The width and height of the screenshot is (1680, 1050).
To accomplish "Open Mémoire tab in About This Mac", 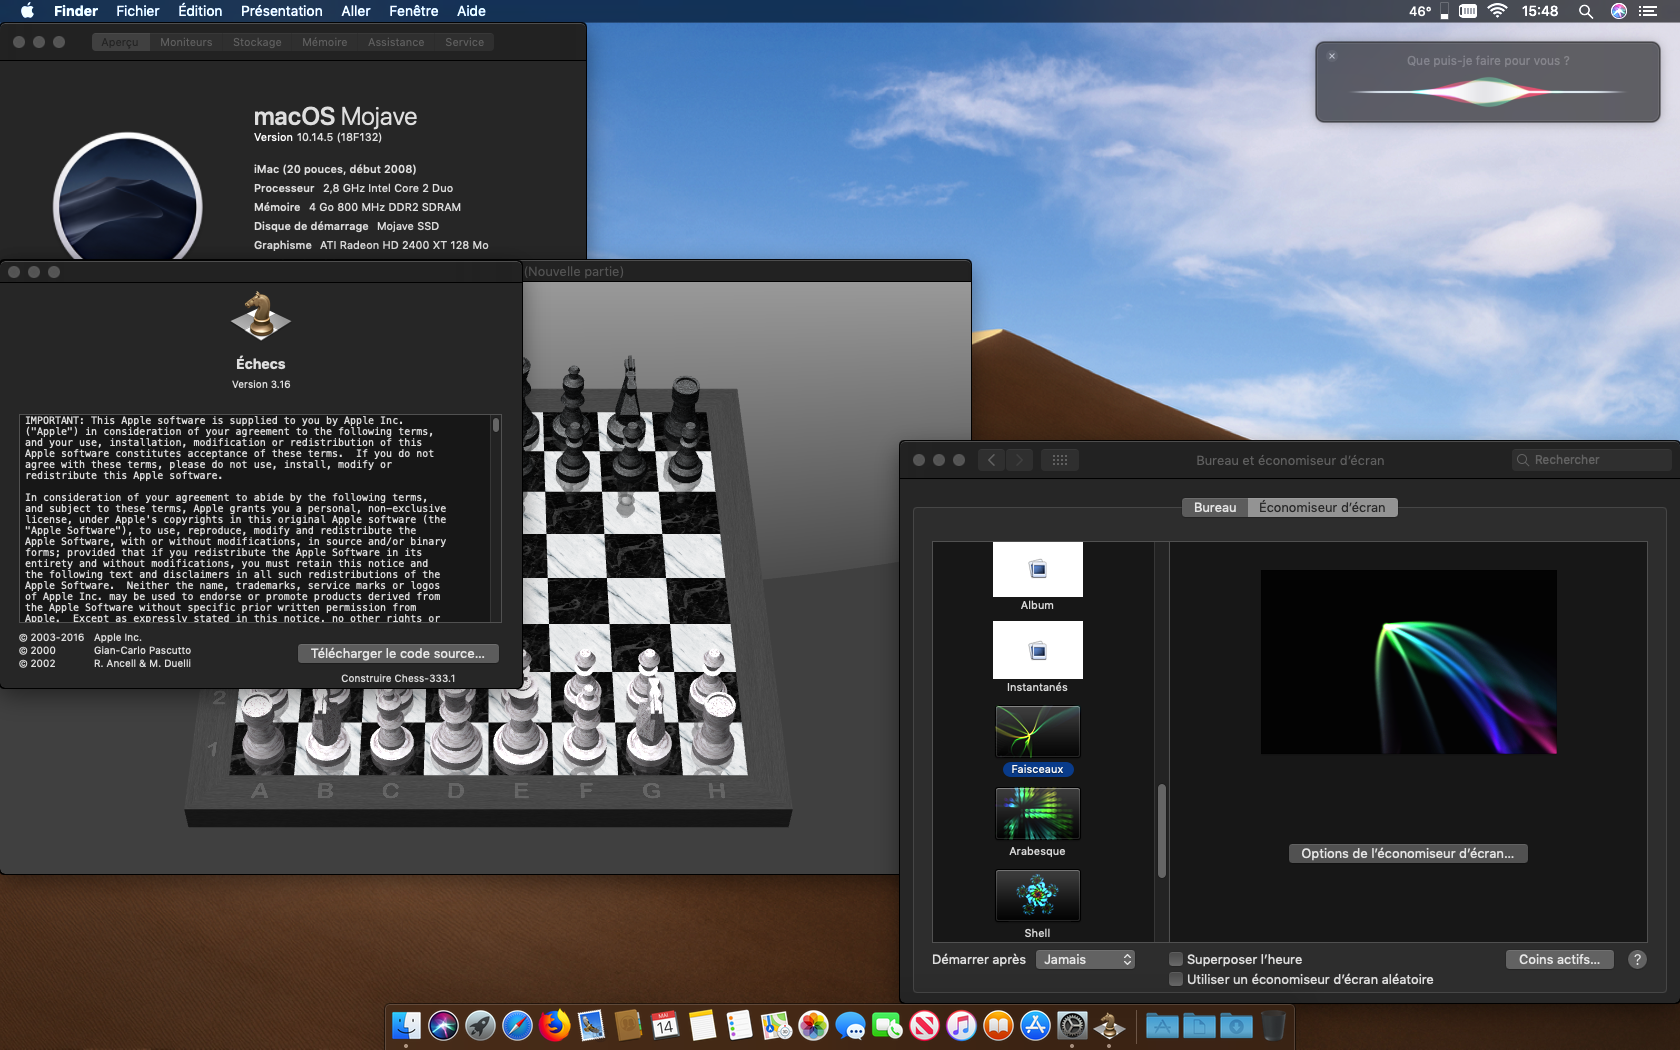I will coord(325,42).
